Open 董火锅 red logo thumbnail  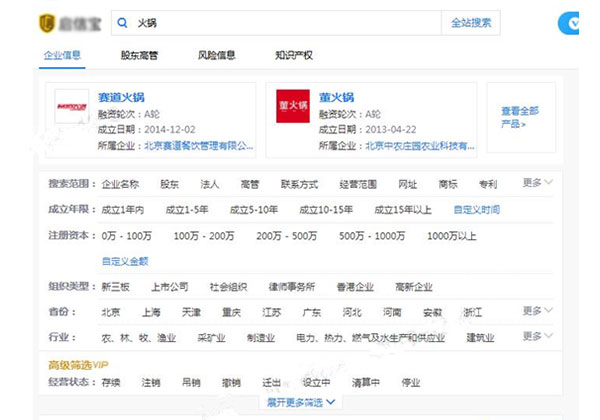click(x=293, y=106)
